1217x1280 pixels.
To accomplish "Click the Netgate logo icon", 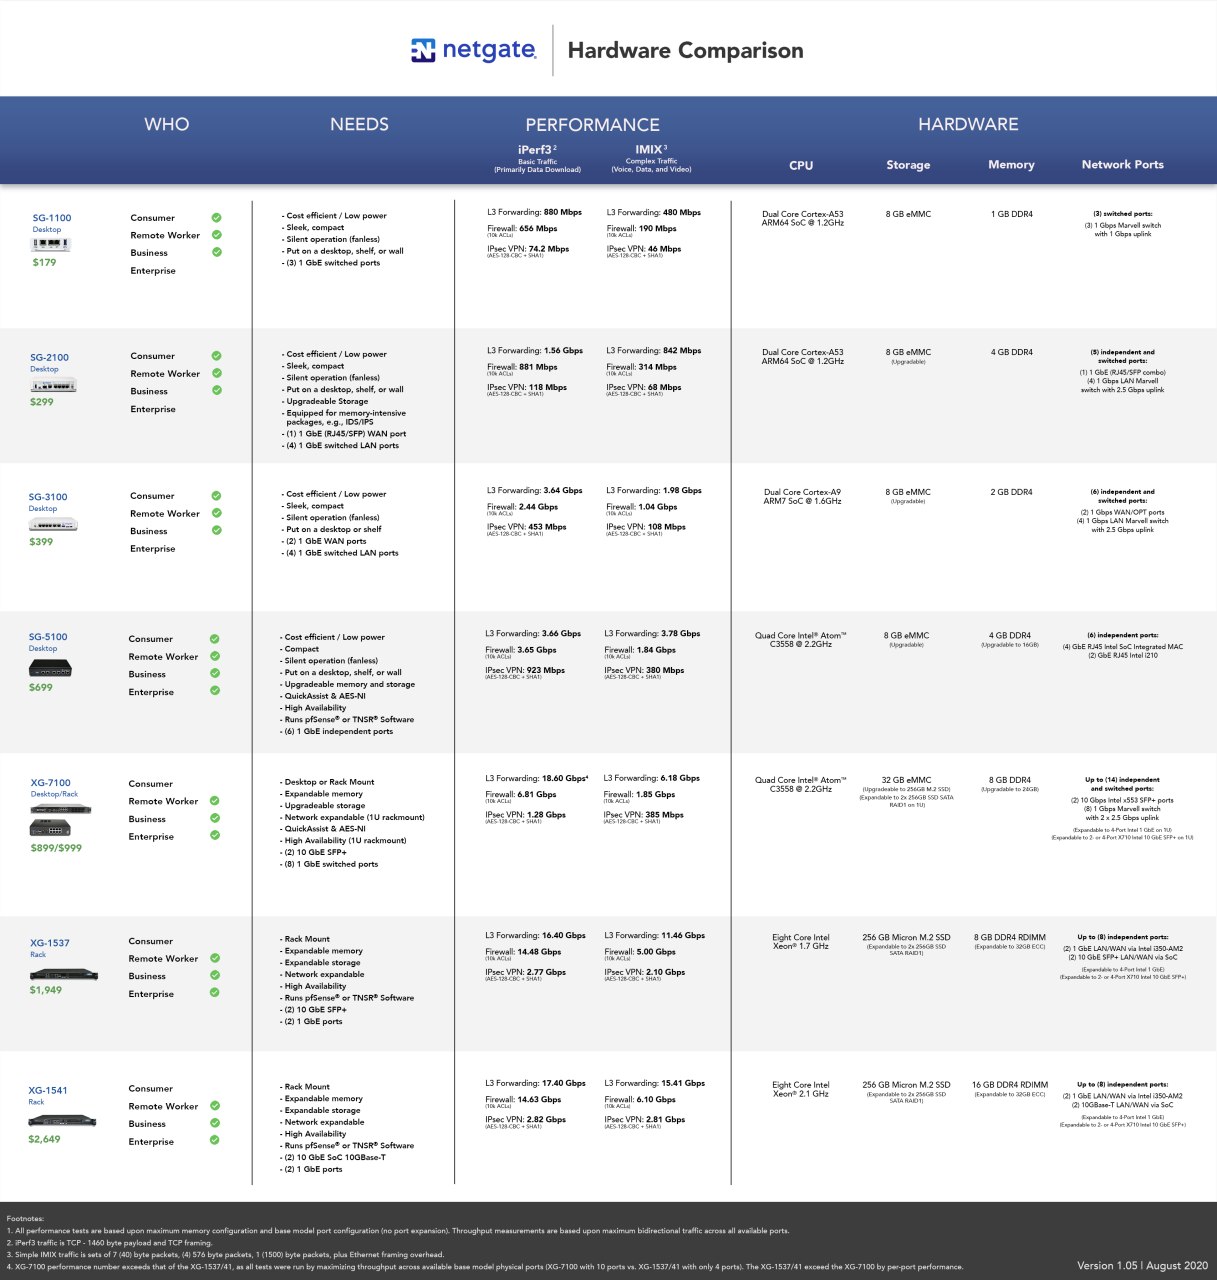I will pyautogui.click(x=423, y=50).
